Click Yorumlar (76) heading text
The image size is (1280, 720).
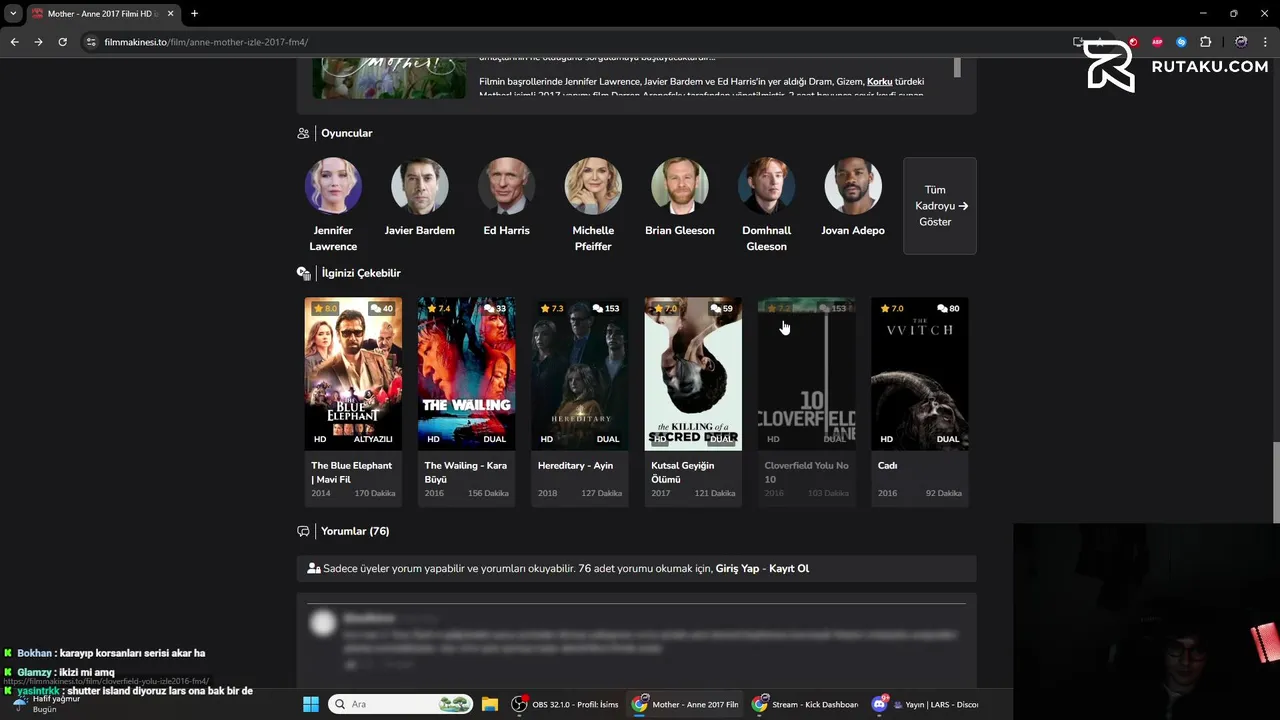coord(355,531)
